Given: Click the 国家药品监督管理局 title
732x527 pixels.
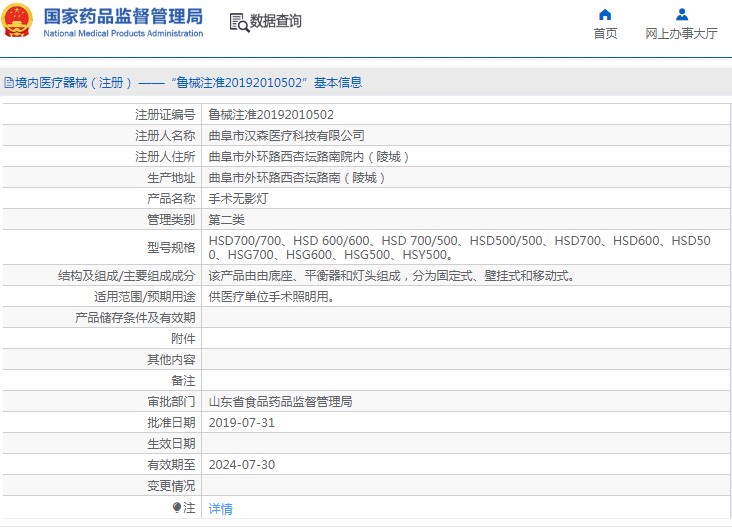Looking at the screenshot, I should [123, 16].
